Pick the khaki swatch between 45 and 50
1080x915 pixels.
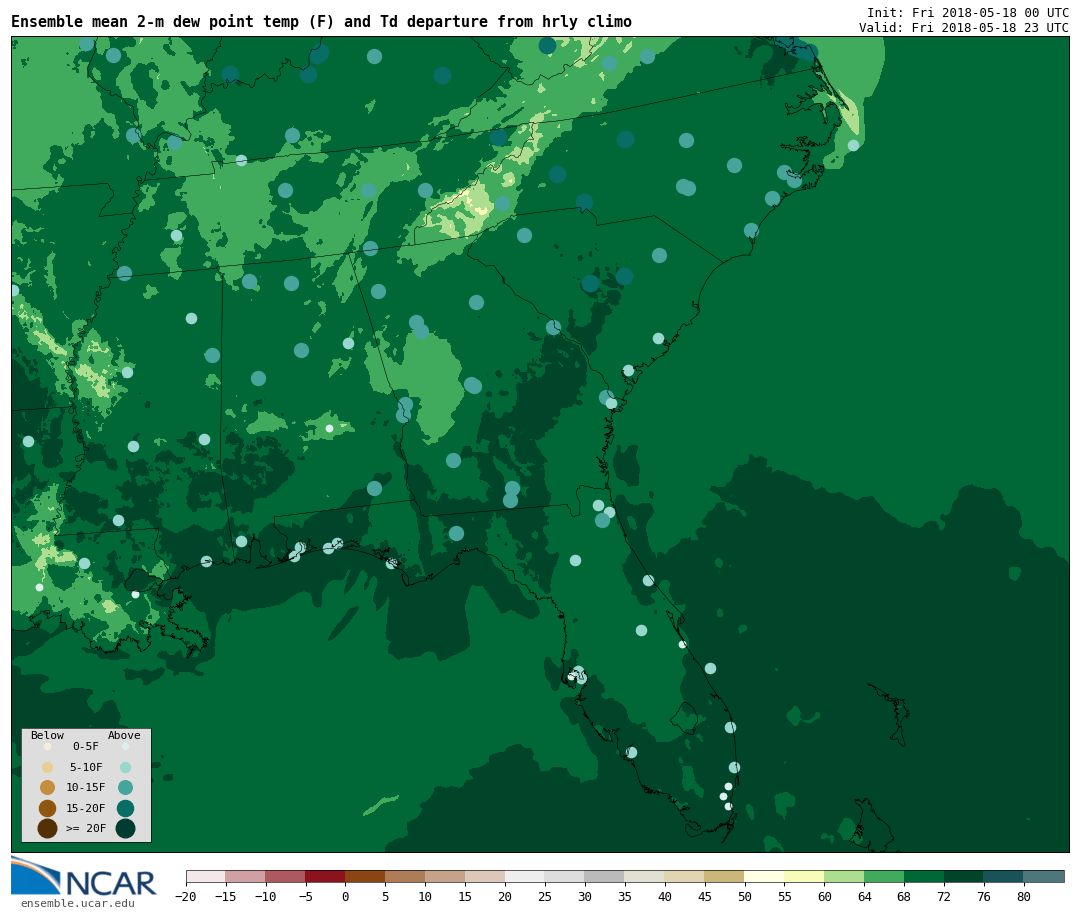coord(725,876)
